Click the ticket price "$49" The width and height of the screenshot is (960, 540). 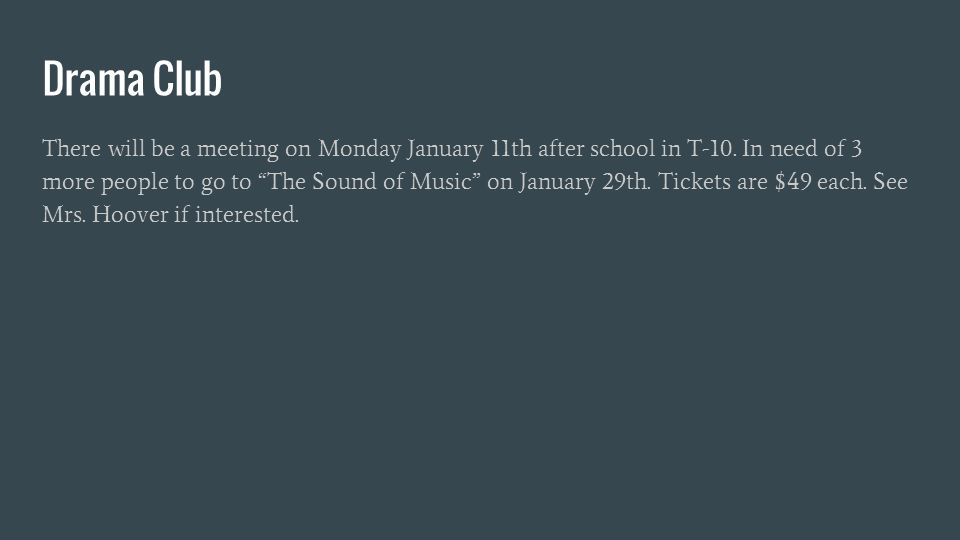(793, 181)
